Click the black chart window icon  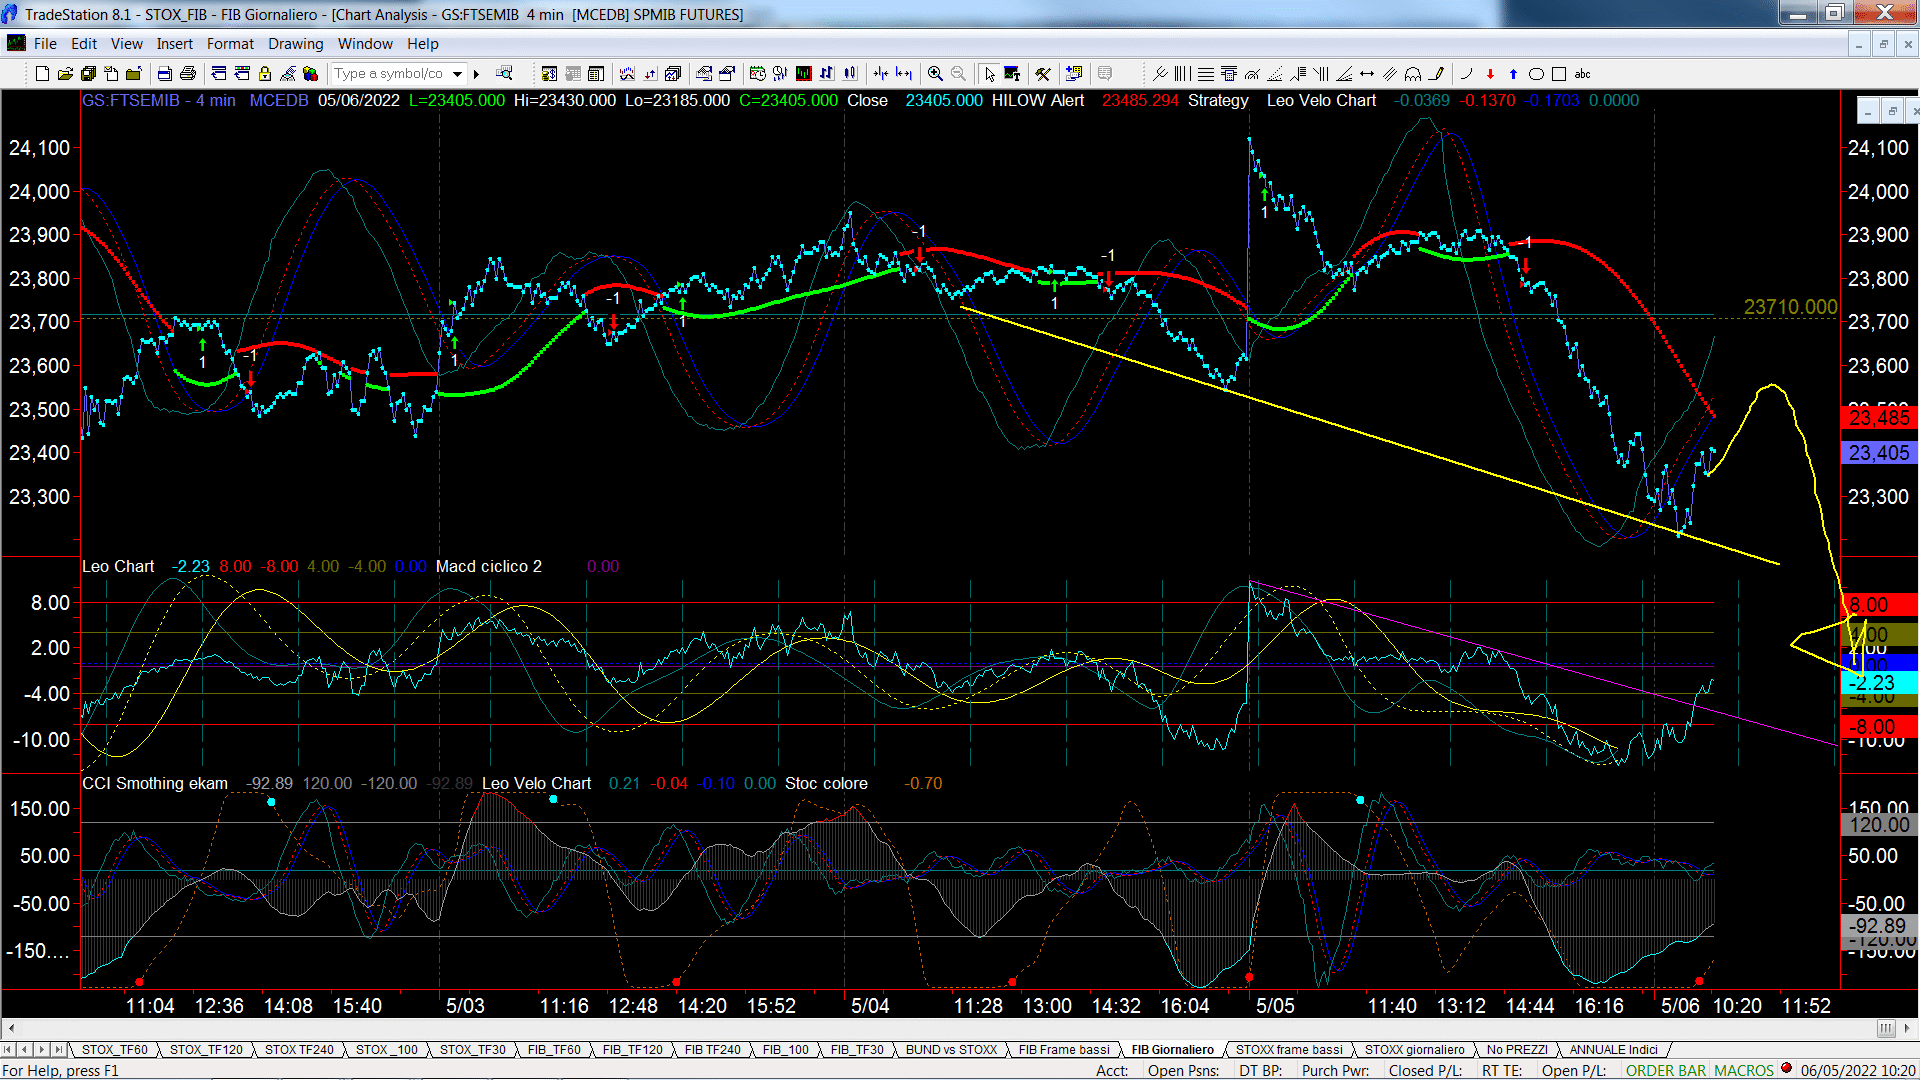(803, 73)
